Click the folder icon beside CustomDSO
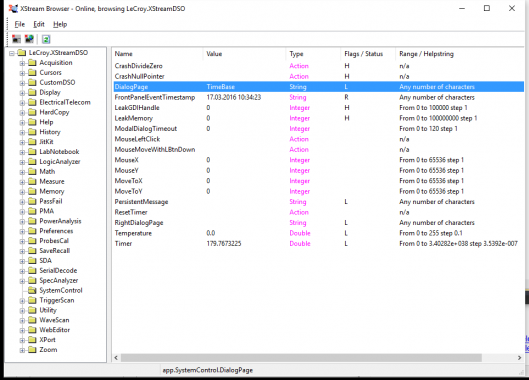The height and width of the screenshot is (380, 529). point(32,82)
